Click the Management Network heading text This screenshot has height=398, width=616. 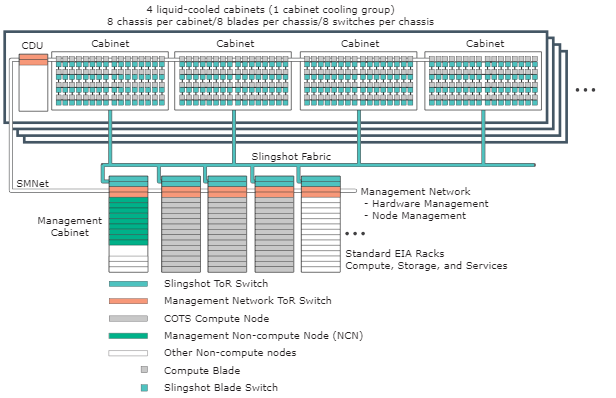point(415,192)
